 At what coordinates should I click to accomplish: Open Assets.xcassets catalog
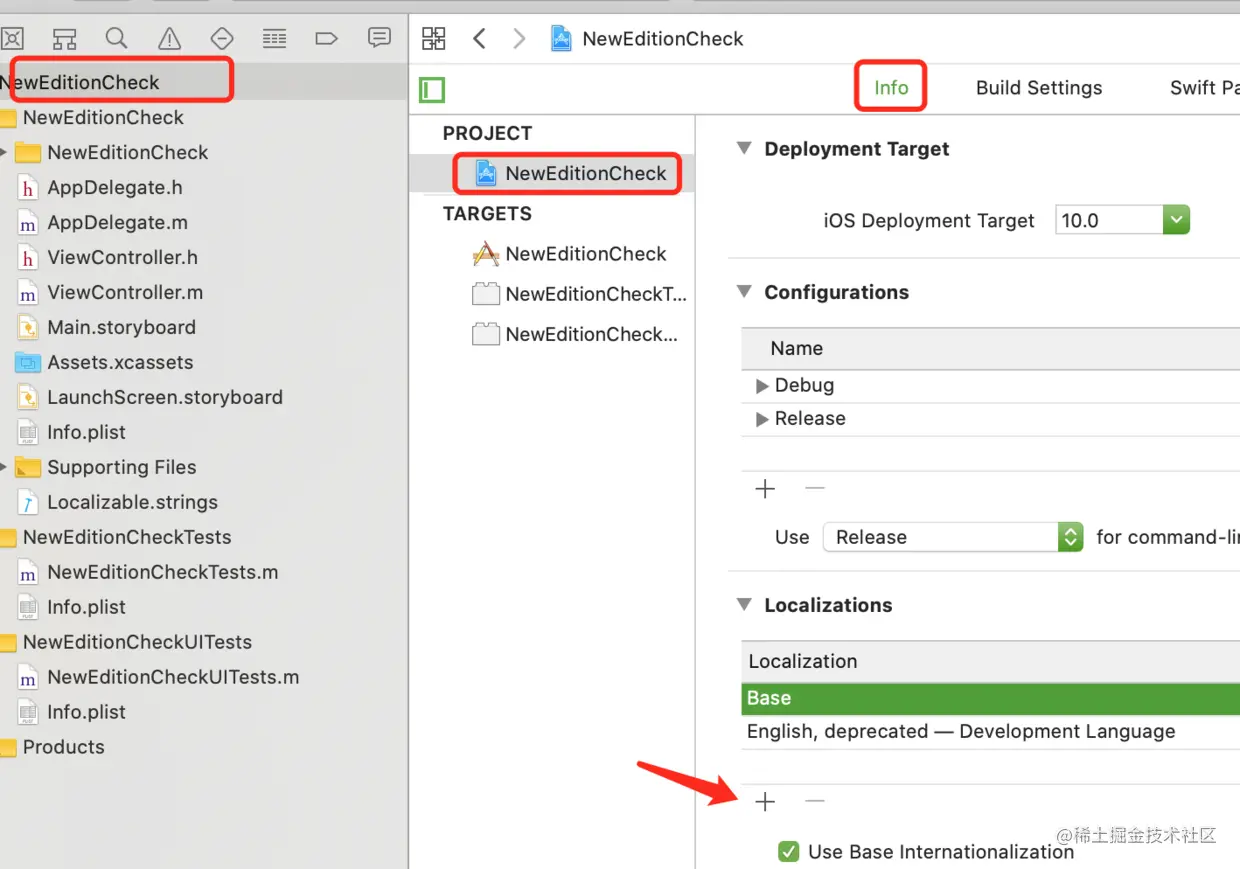[120, 362]
